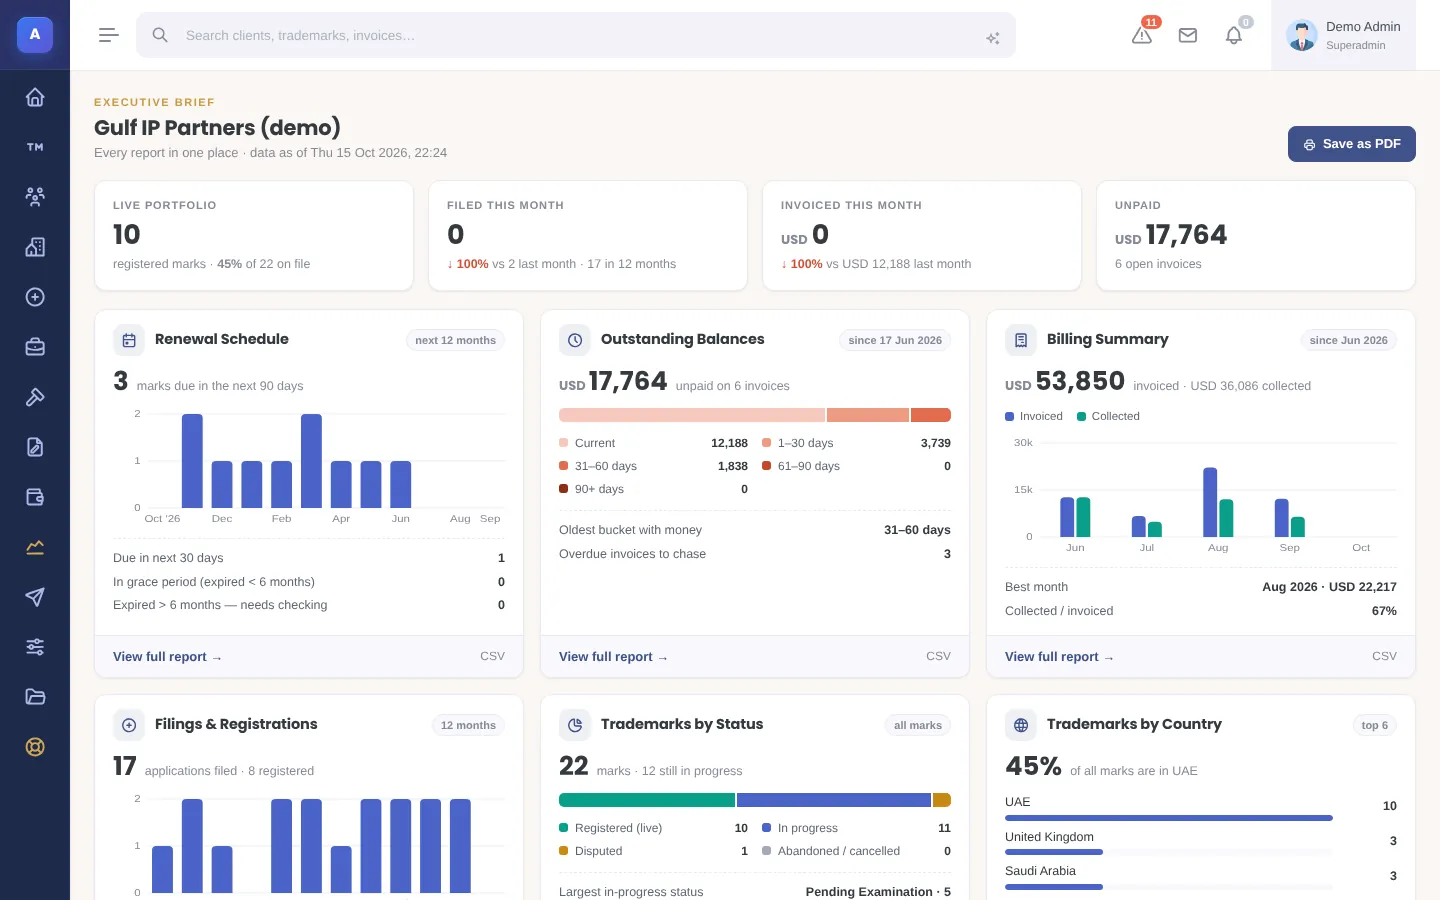This screenshot has width=1440, height=900.
Task: Click the Live Portfolio stat card
Action: (x=254, y=236)
